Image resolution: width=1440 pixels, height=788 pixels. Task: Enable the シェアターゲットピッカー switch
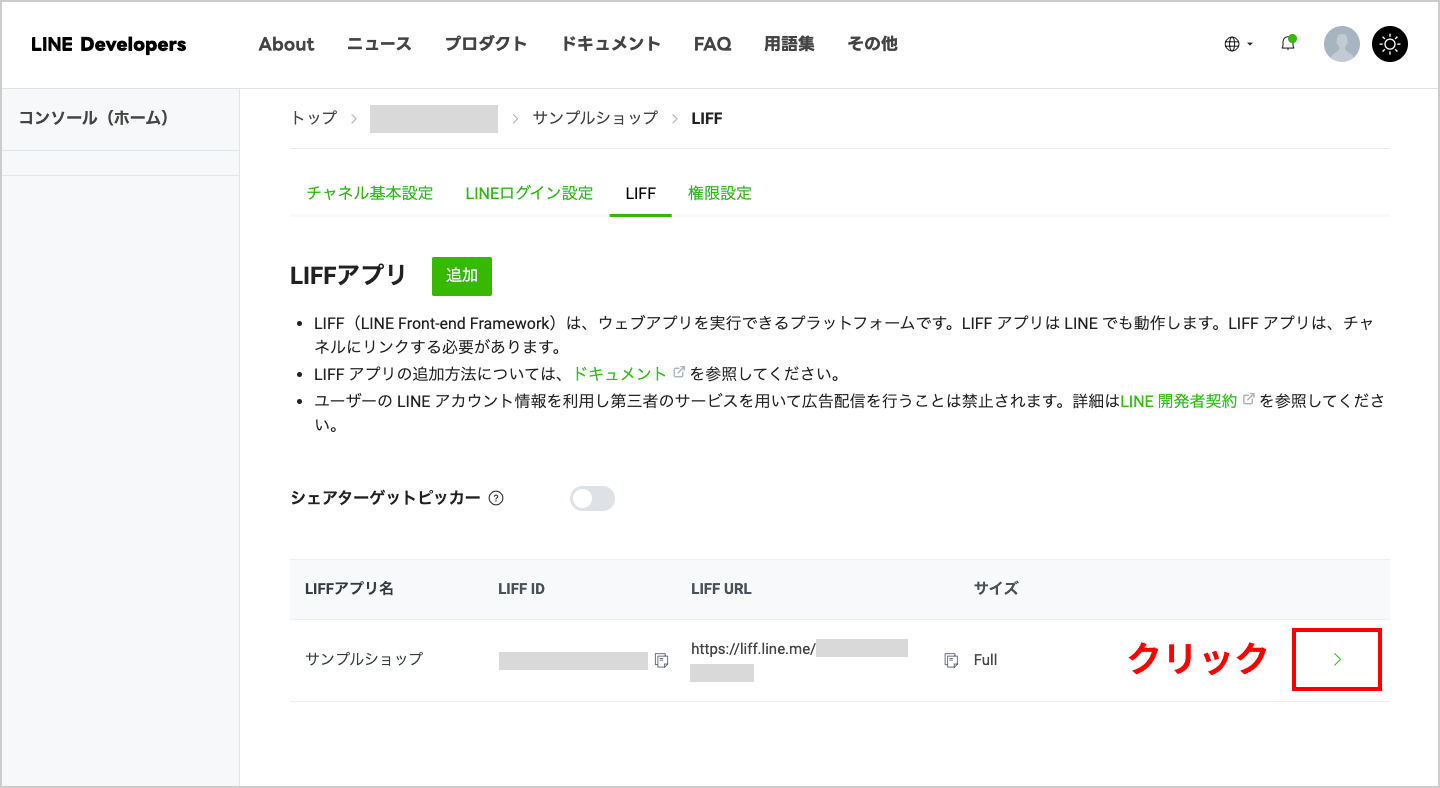click(x=592, y=498)
